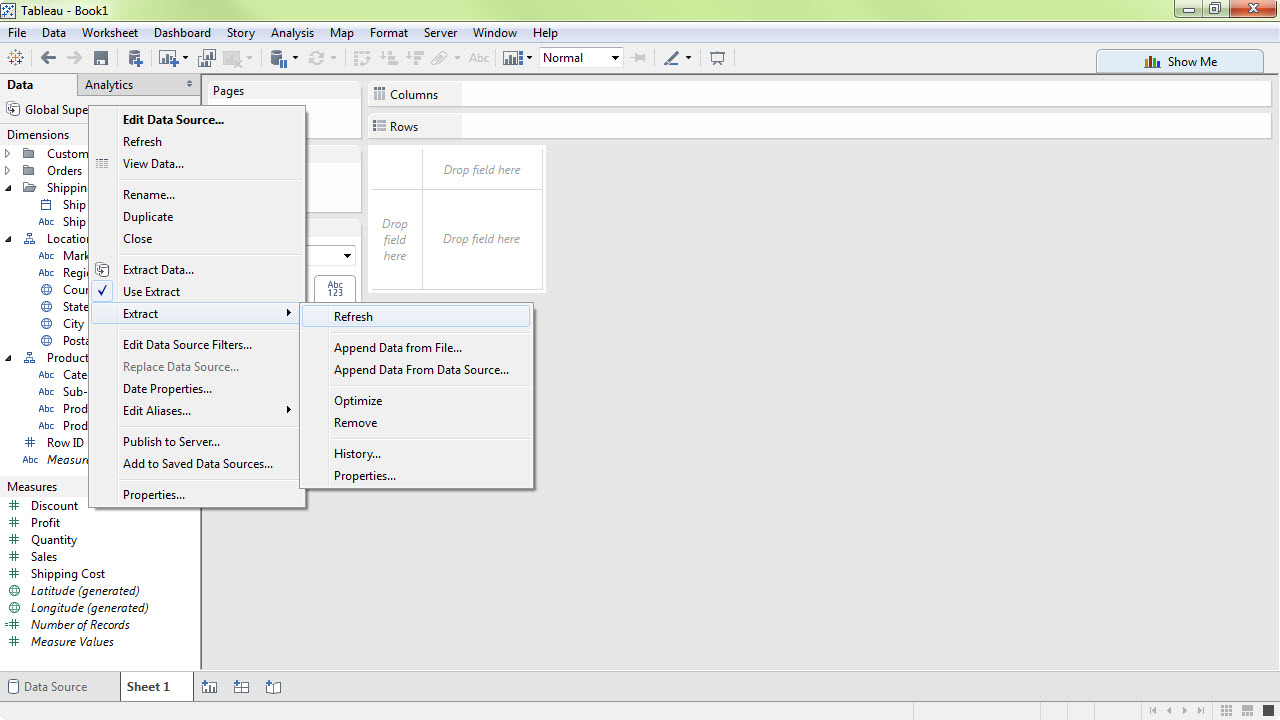
Task: Click the New Data Source icon
Action: (135, 58)
